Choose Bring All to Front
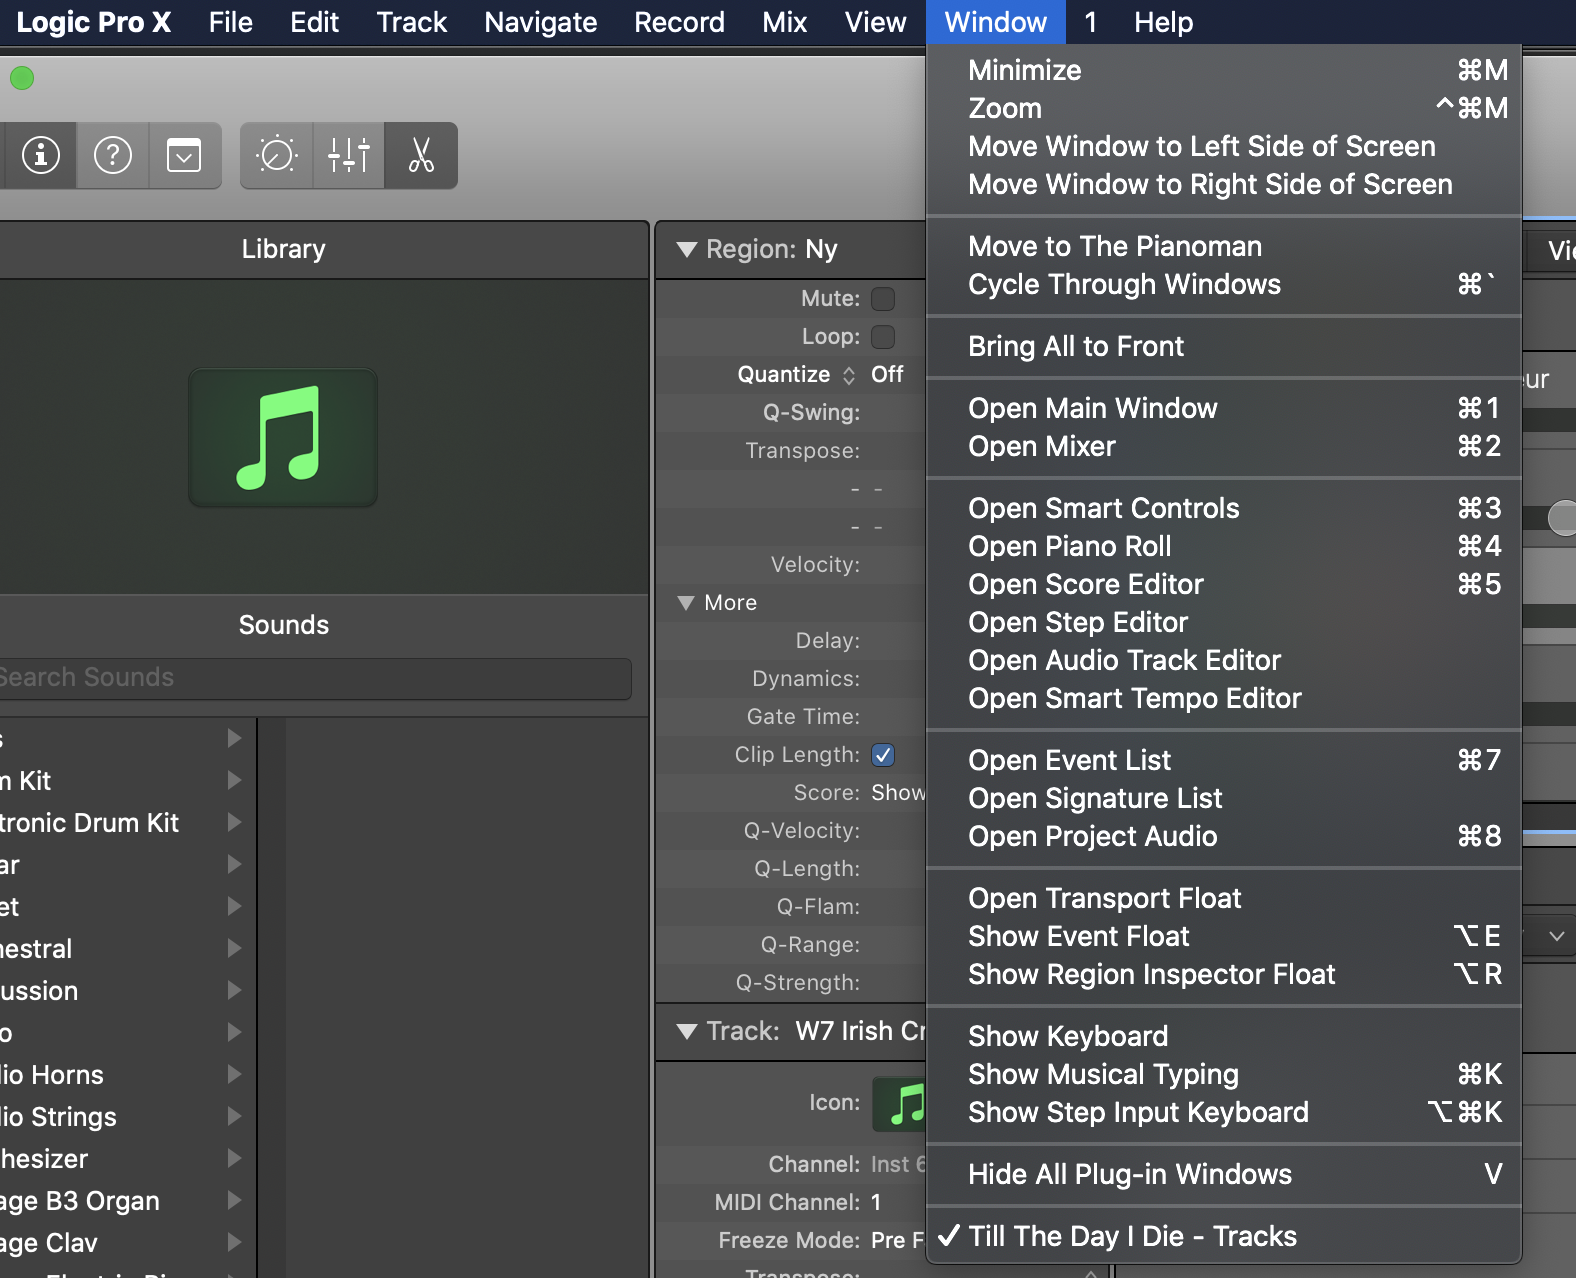 [x=1224, y=346]
